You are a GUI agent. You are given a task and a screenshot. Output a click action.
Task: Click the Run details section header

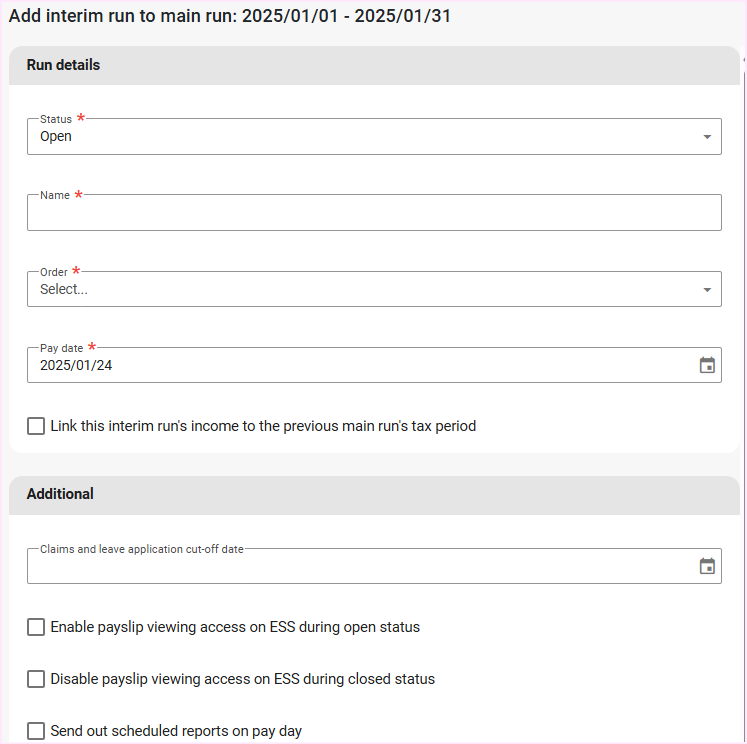[x=64, y=65]
